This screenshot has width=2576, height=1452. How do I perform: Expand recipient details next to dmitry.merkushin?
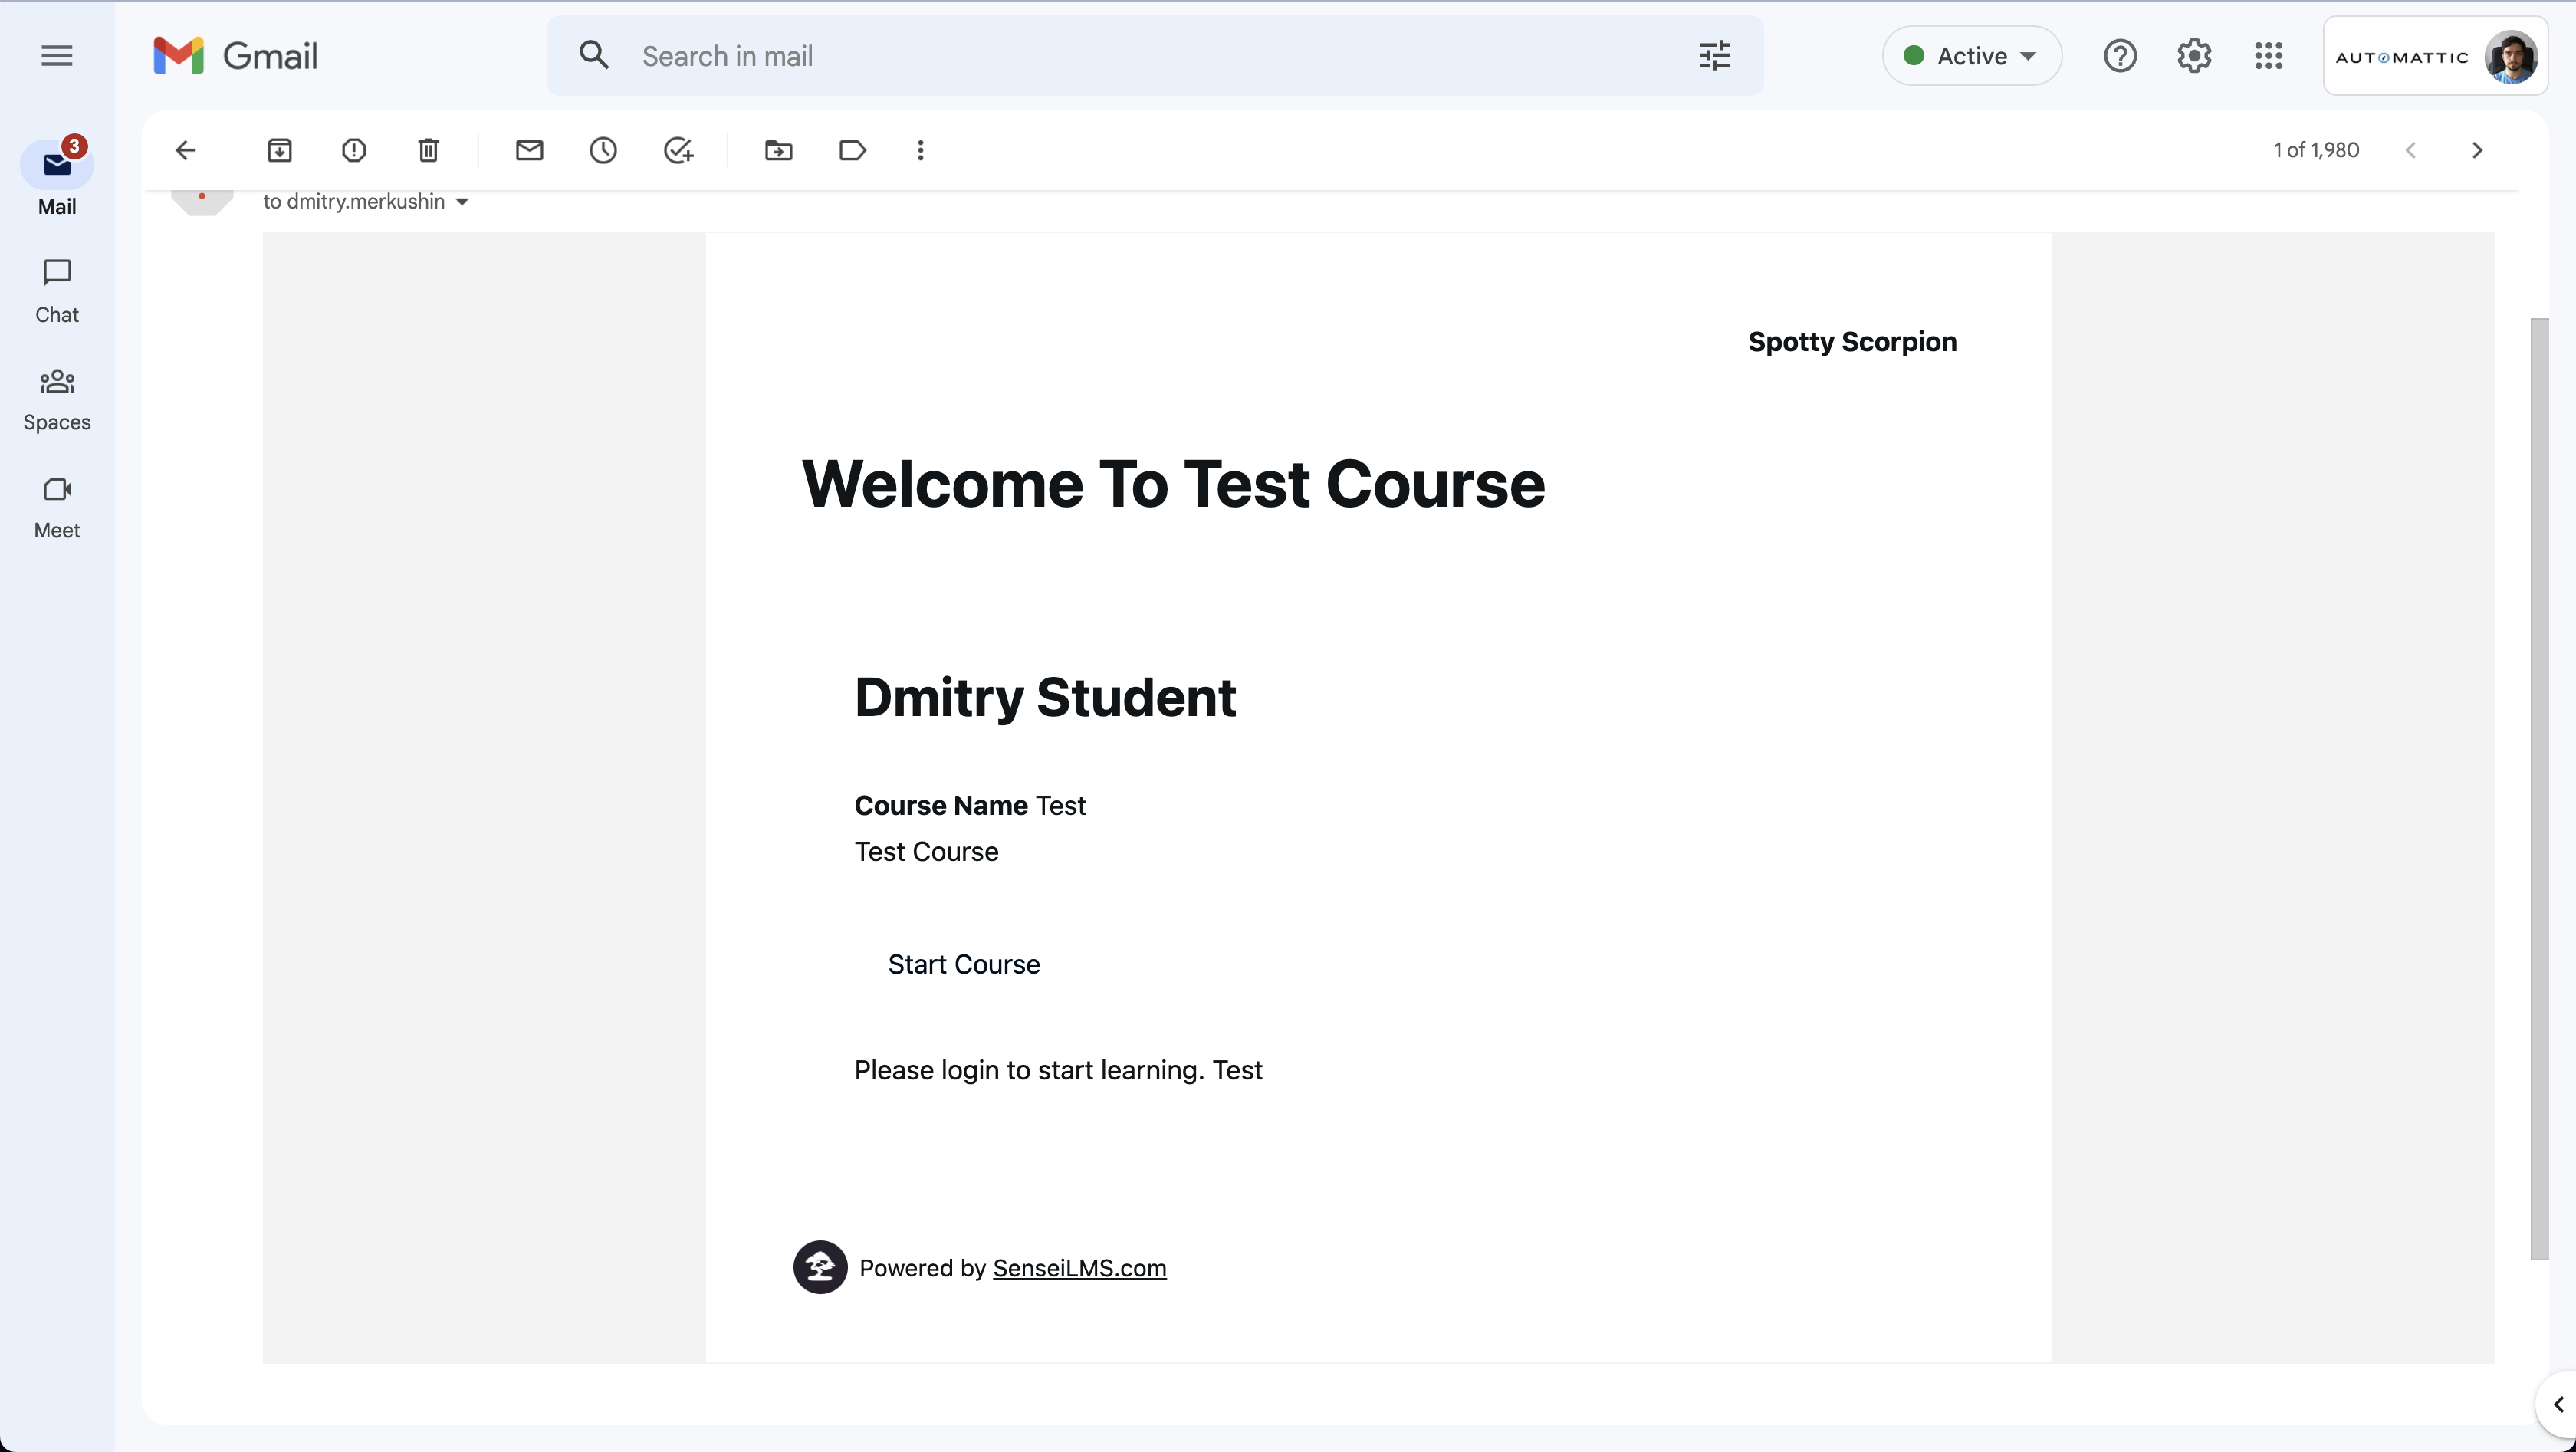[462, 202]
